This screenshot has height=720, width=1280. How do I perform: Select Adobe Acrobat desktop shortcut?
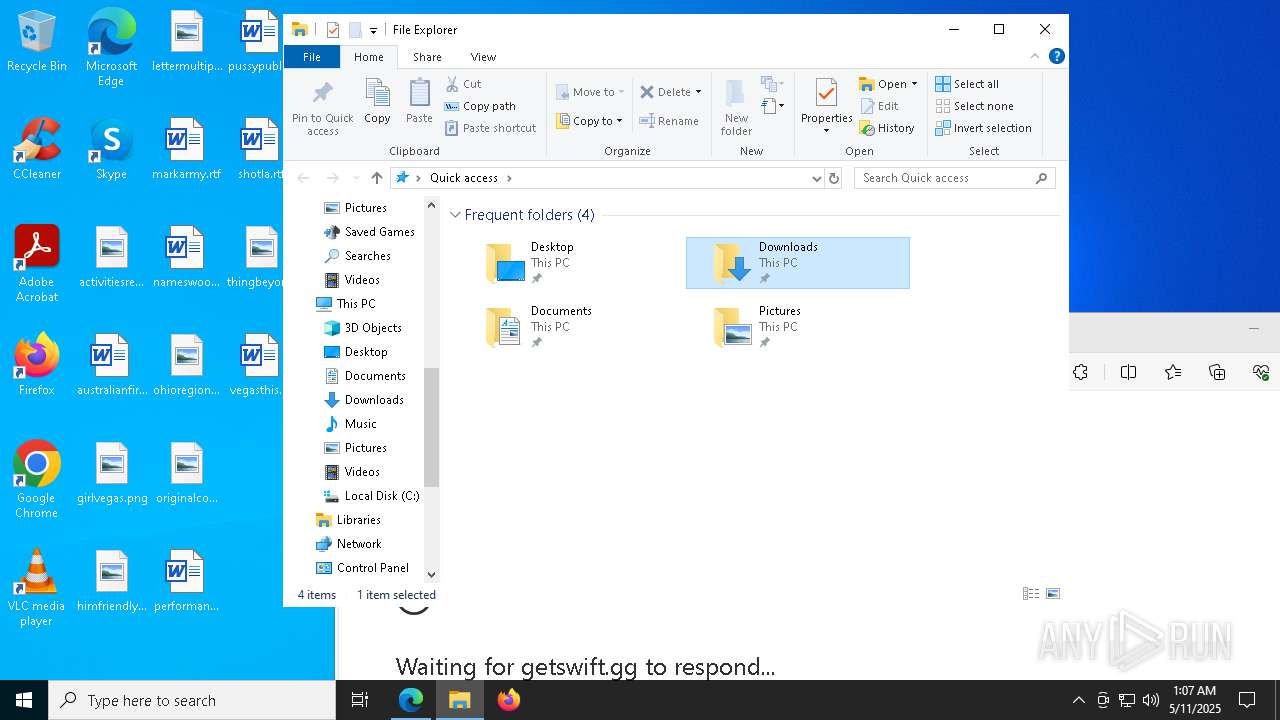(x=37, y=264)
